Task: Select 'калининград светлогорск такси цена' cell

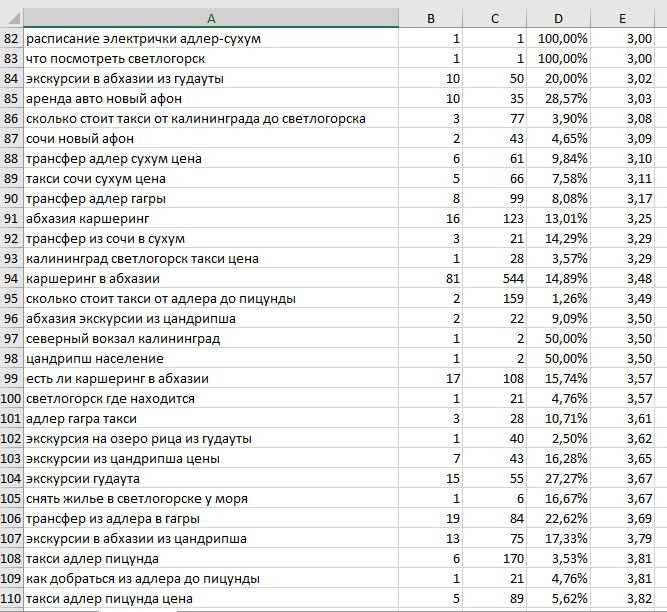Action: [211, 258]
